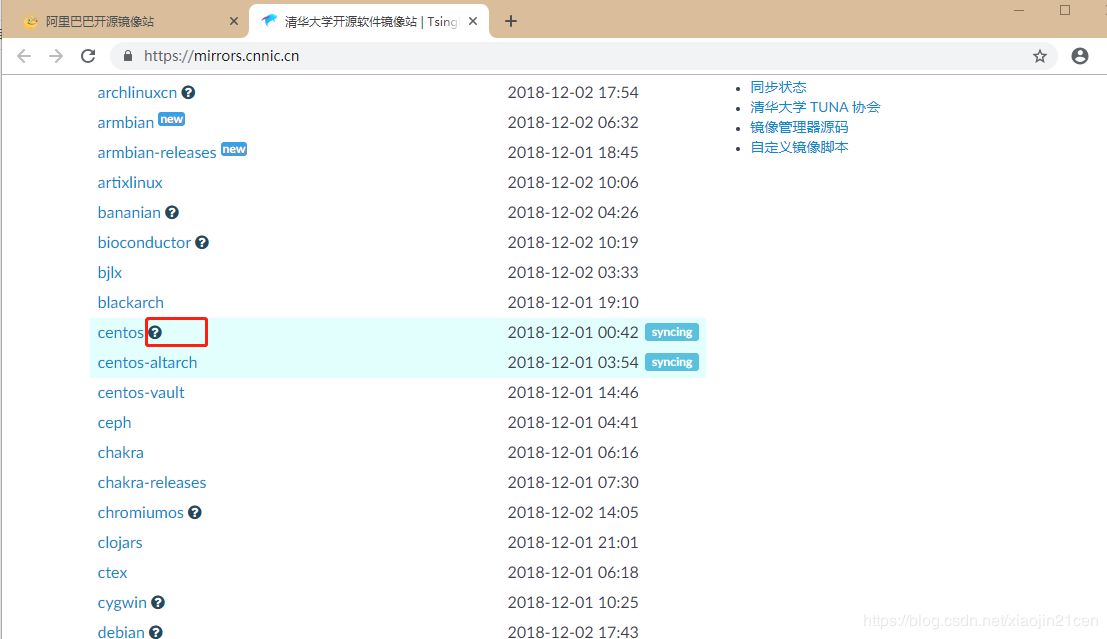
Task: Close the 阿里巴巴开源镜像站 tab
Action: [234, 21]
